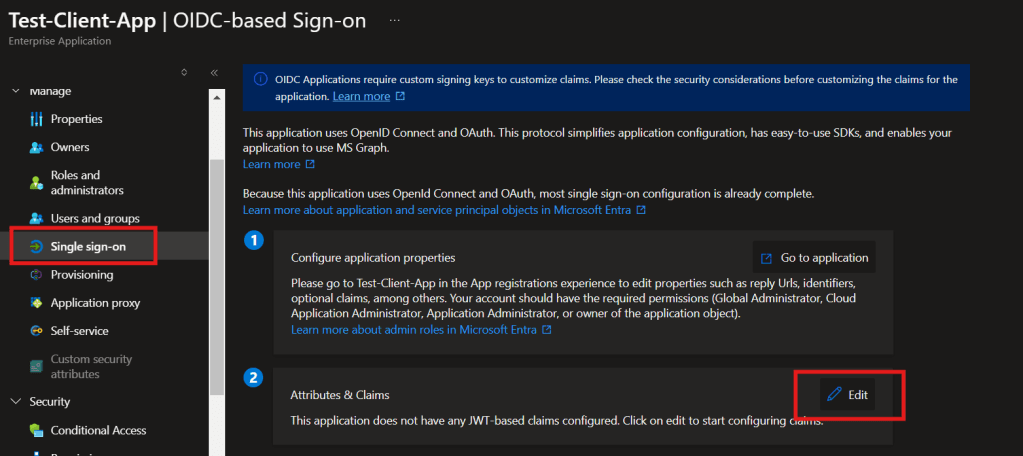Collapse the Manage section chevron

16,91
